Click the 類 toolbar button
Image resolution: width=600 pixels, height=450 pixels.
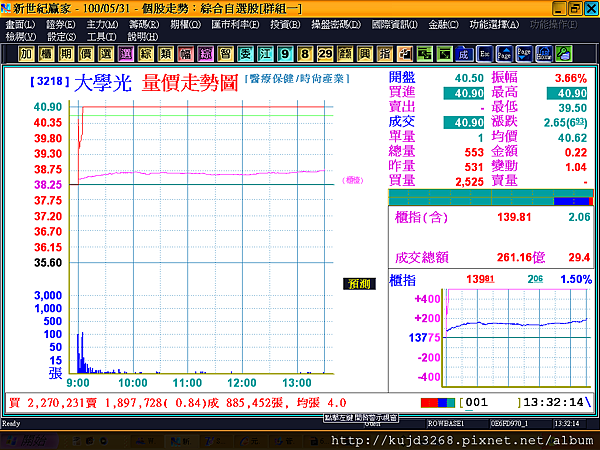pyautogui.click(x=165, y=54)
